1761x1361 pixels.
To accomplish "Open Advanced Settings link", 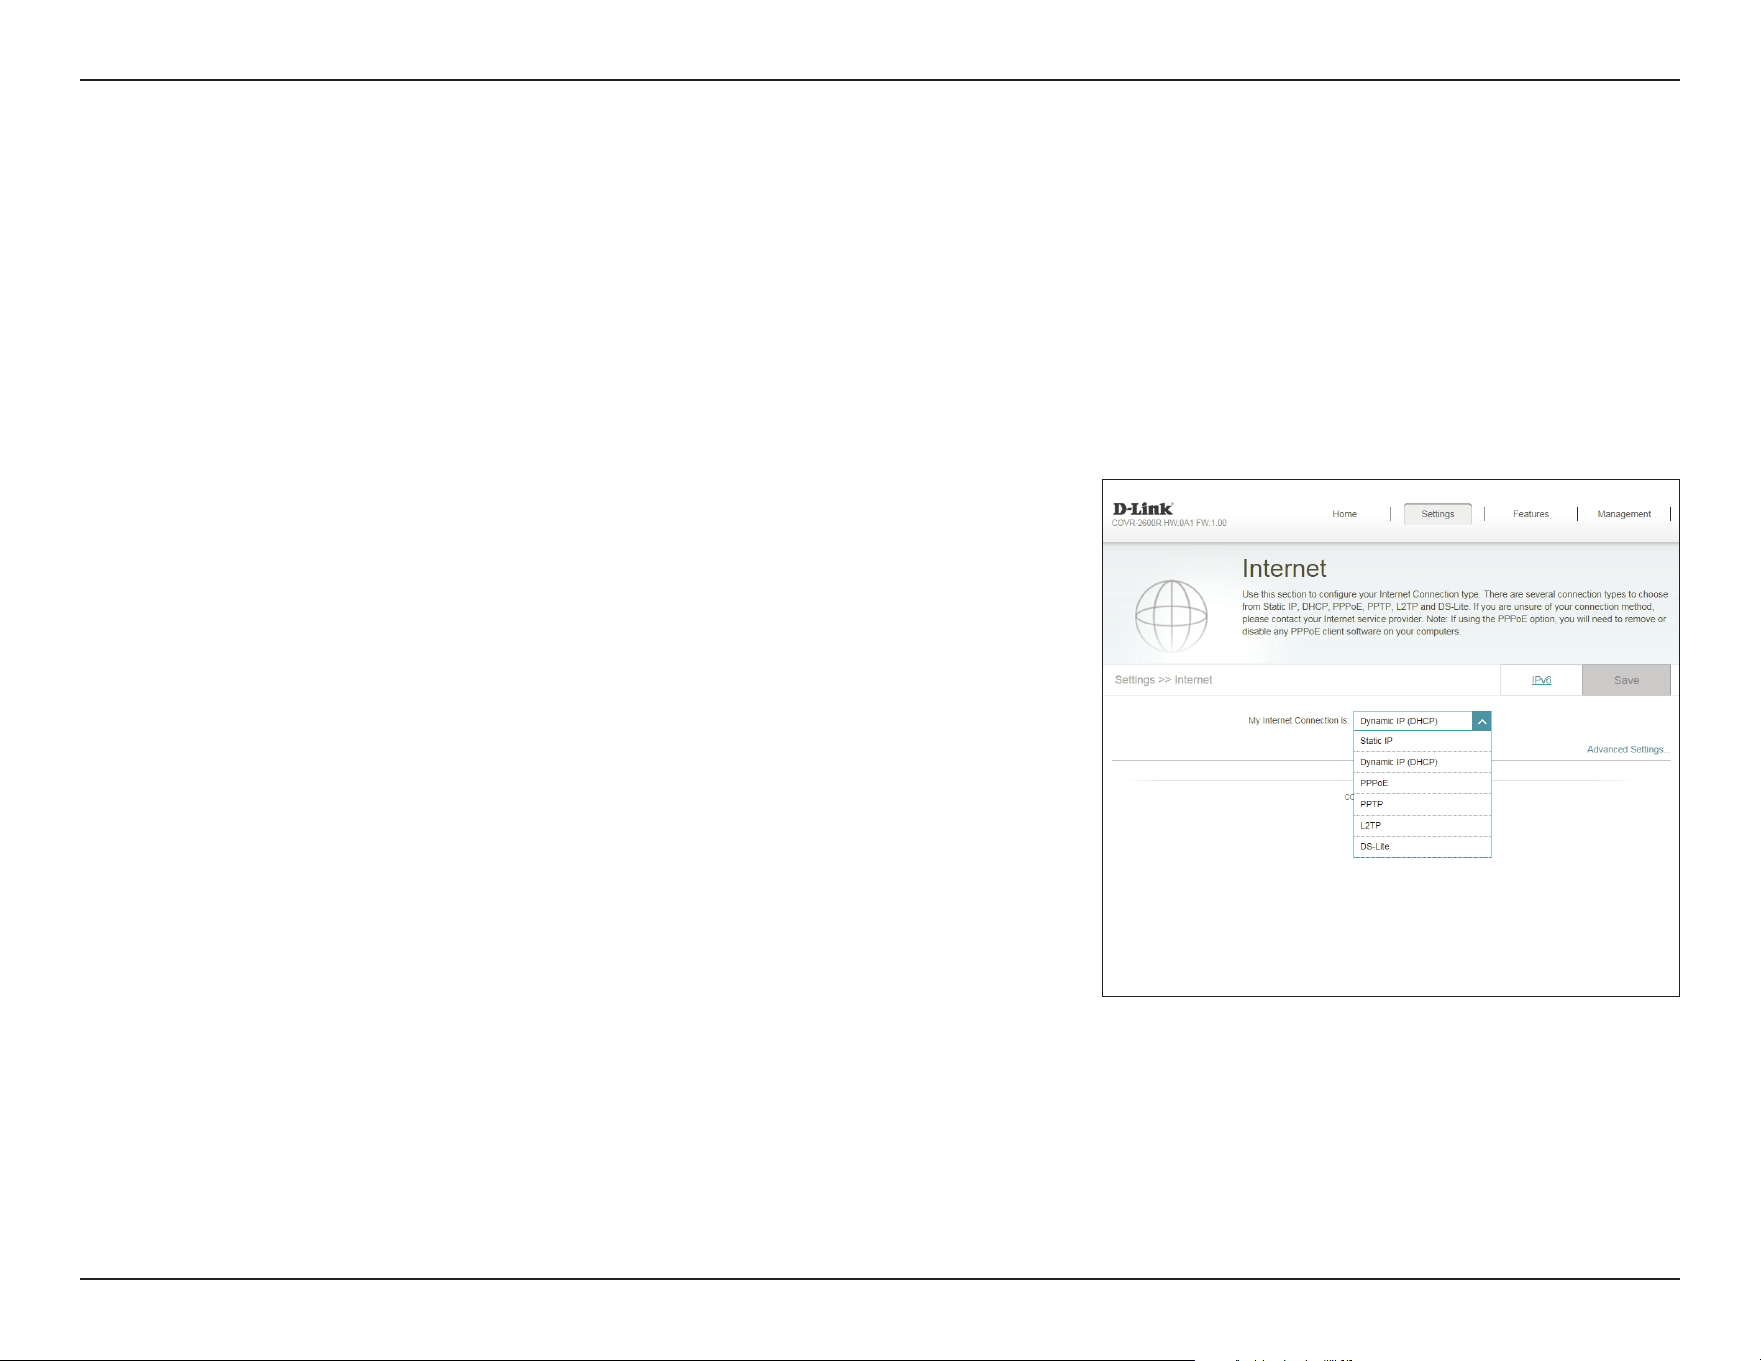I will tap(1626, 749).
